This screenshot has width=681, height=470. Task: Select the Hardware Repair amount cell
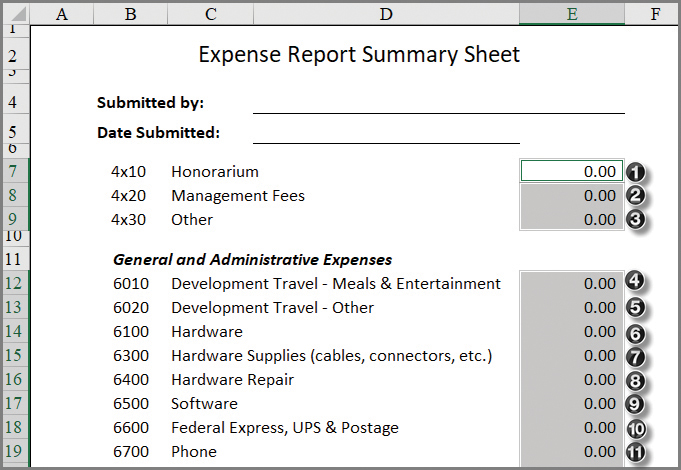[x=571, y=380]
